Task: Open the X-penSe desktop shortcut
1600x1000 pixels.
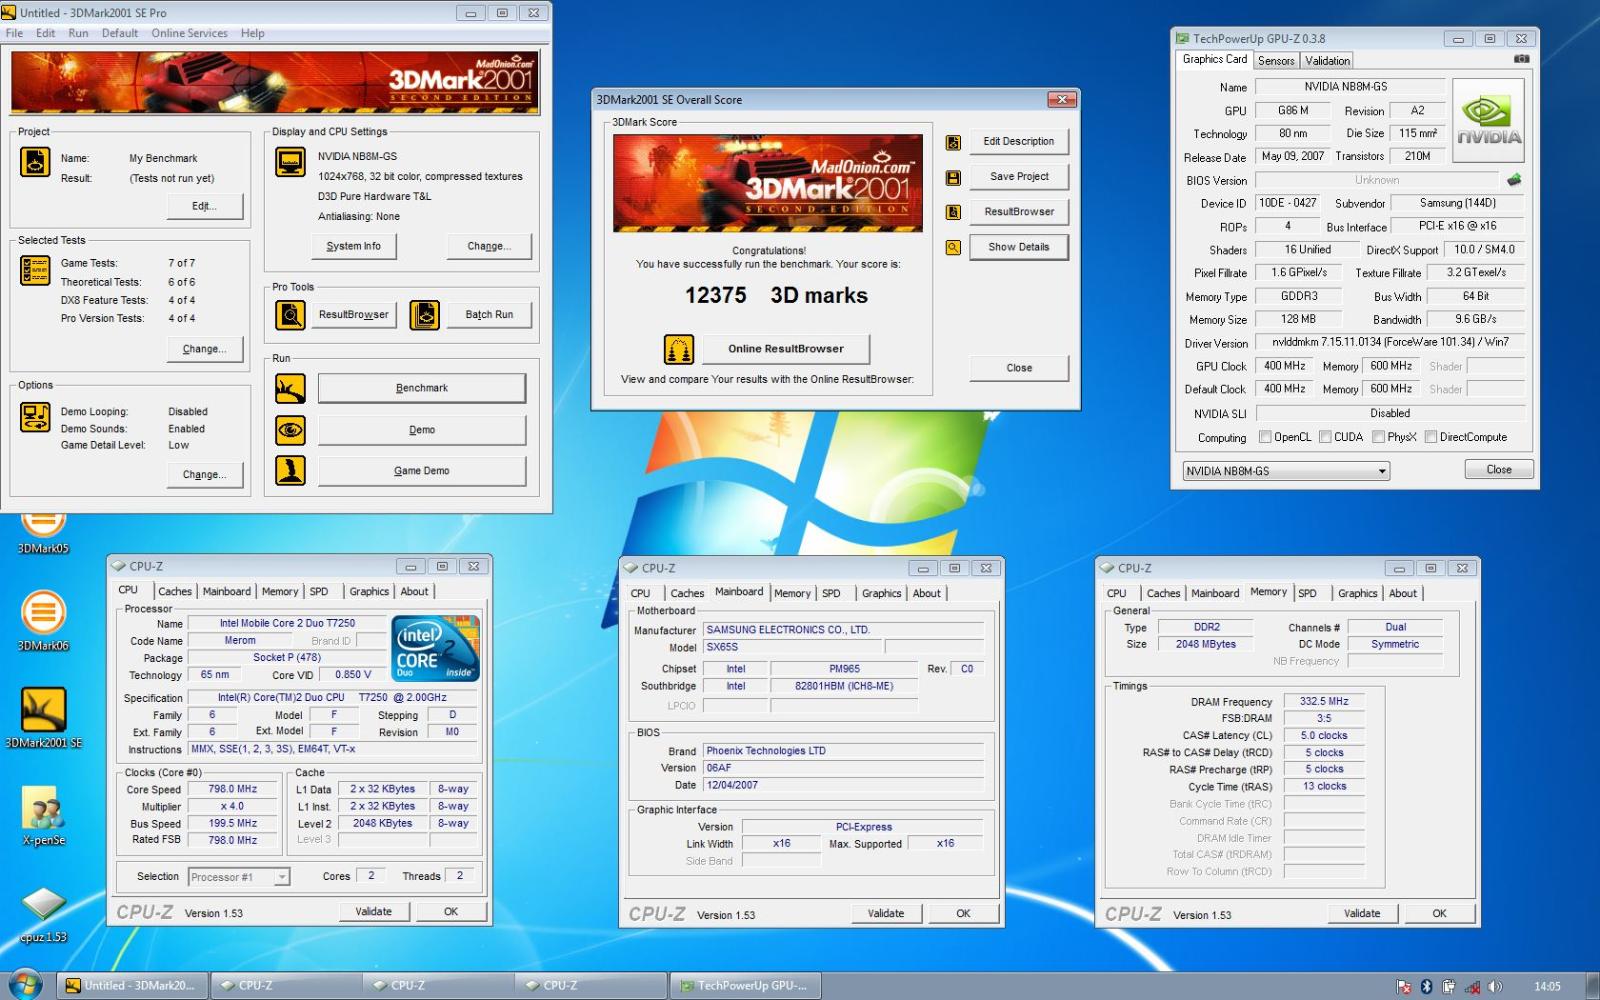Action: (x=43, y=815)
